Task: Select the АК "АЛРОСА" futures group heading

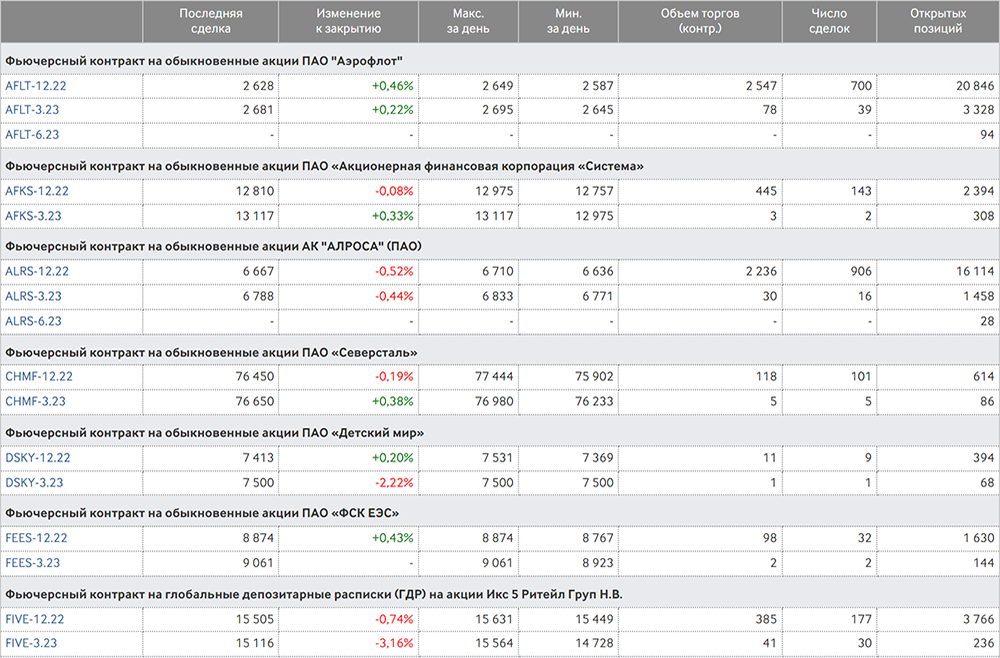Action: pos(214,247)
